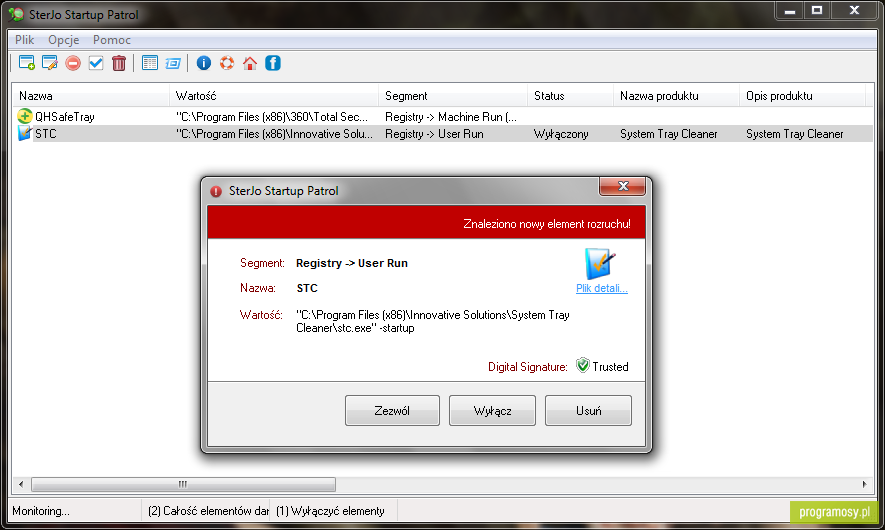This screenshot has height=530, width=885.
Task: Maximize the SterJo Startup Patrol window
Action: 816,11
